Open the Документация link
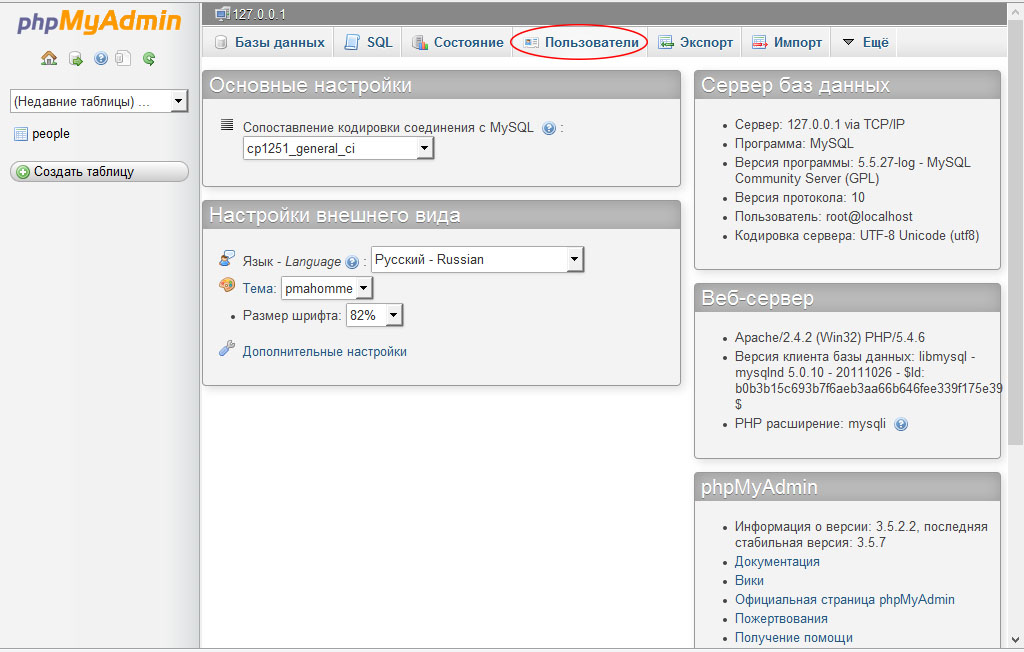The height and width of the screenshot is (652, 1024). 777,561
